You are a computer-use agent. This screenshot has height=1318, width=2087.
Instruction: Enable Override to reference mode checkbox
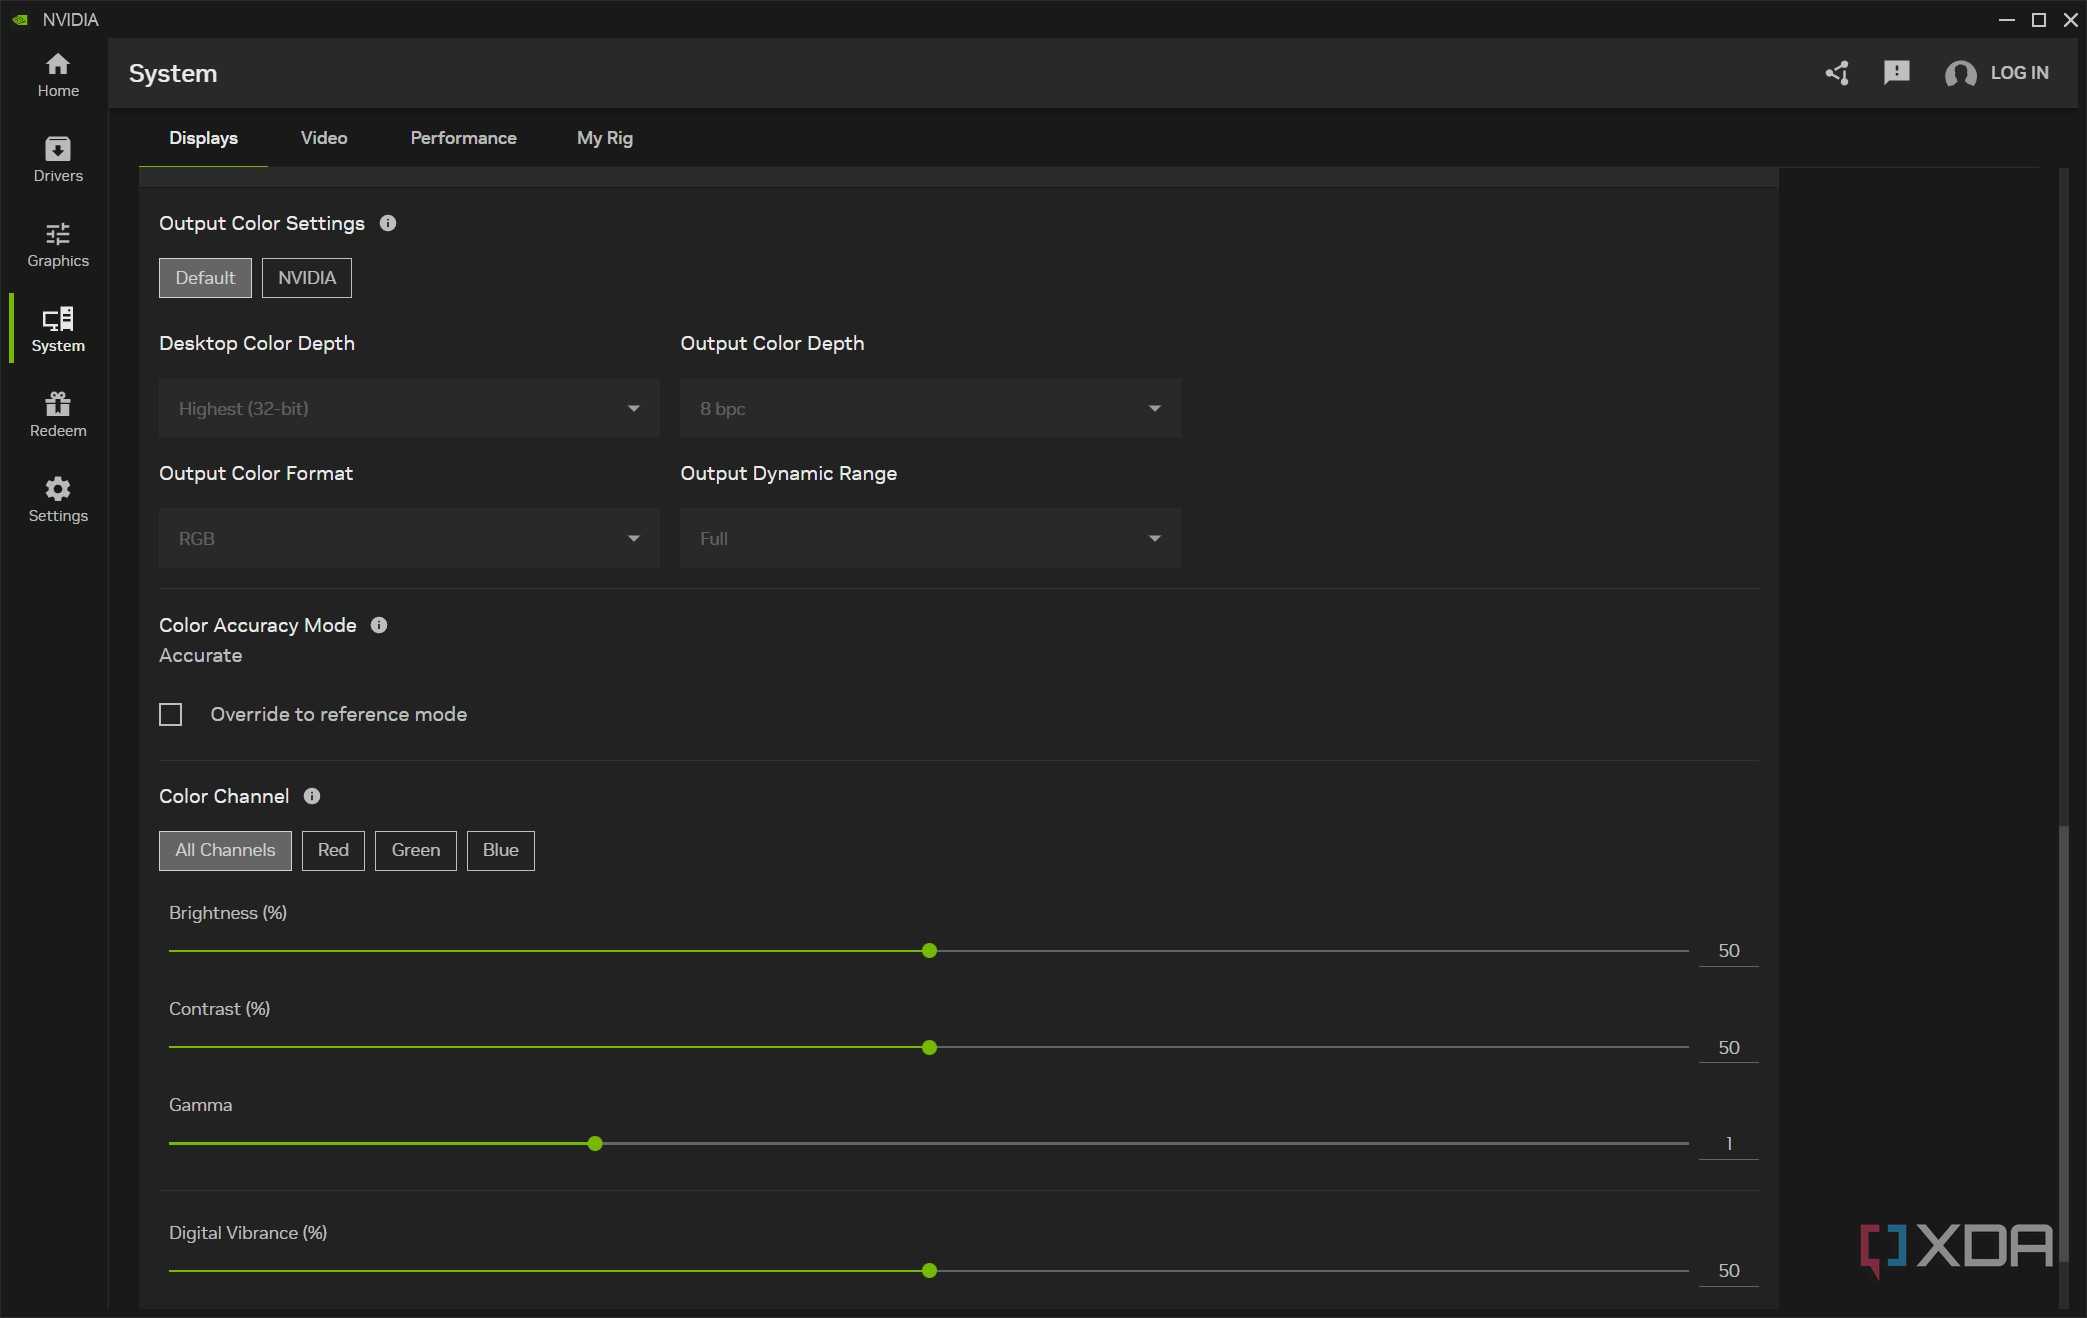point(171,714)
